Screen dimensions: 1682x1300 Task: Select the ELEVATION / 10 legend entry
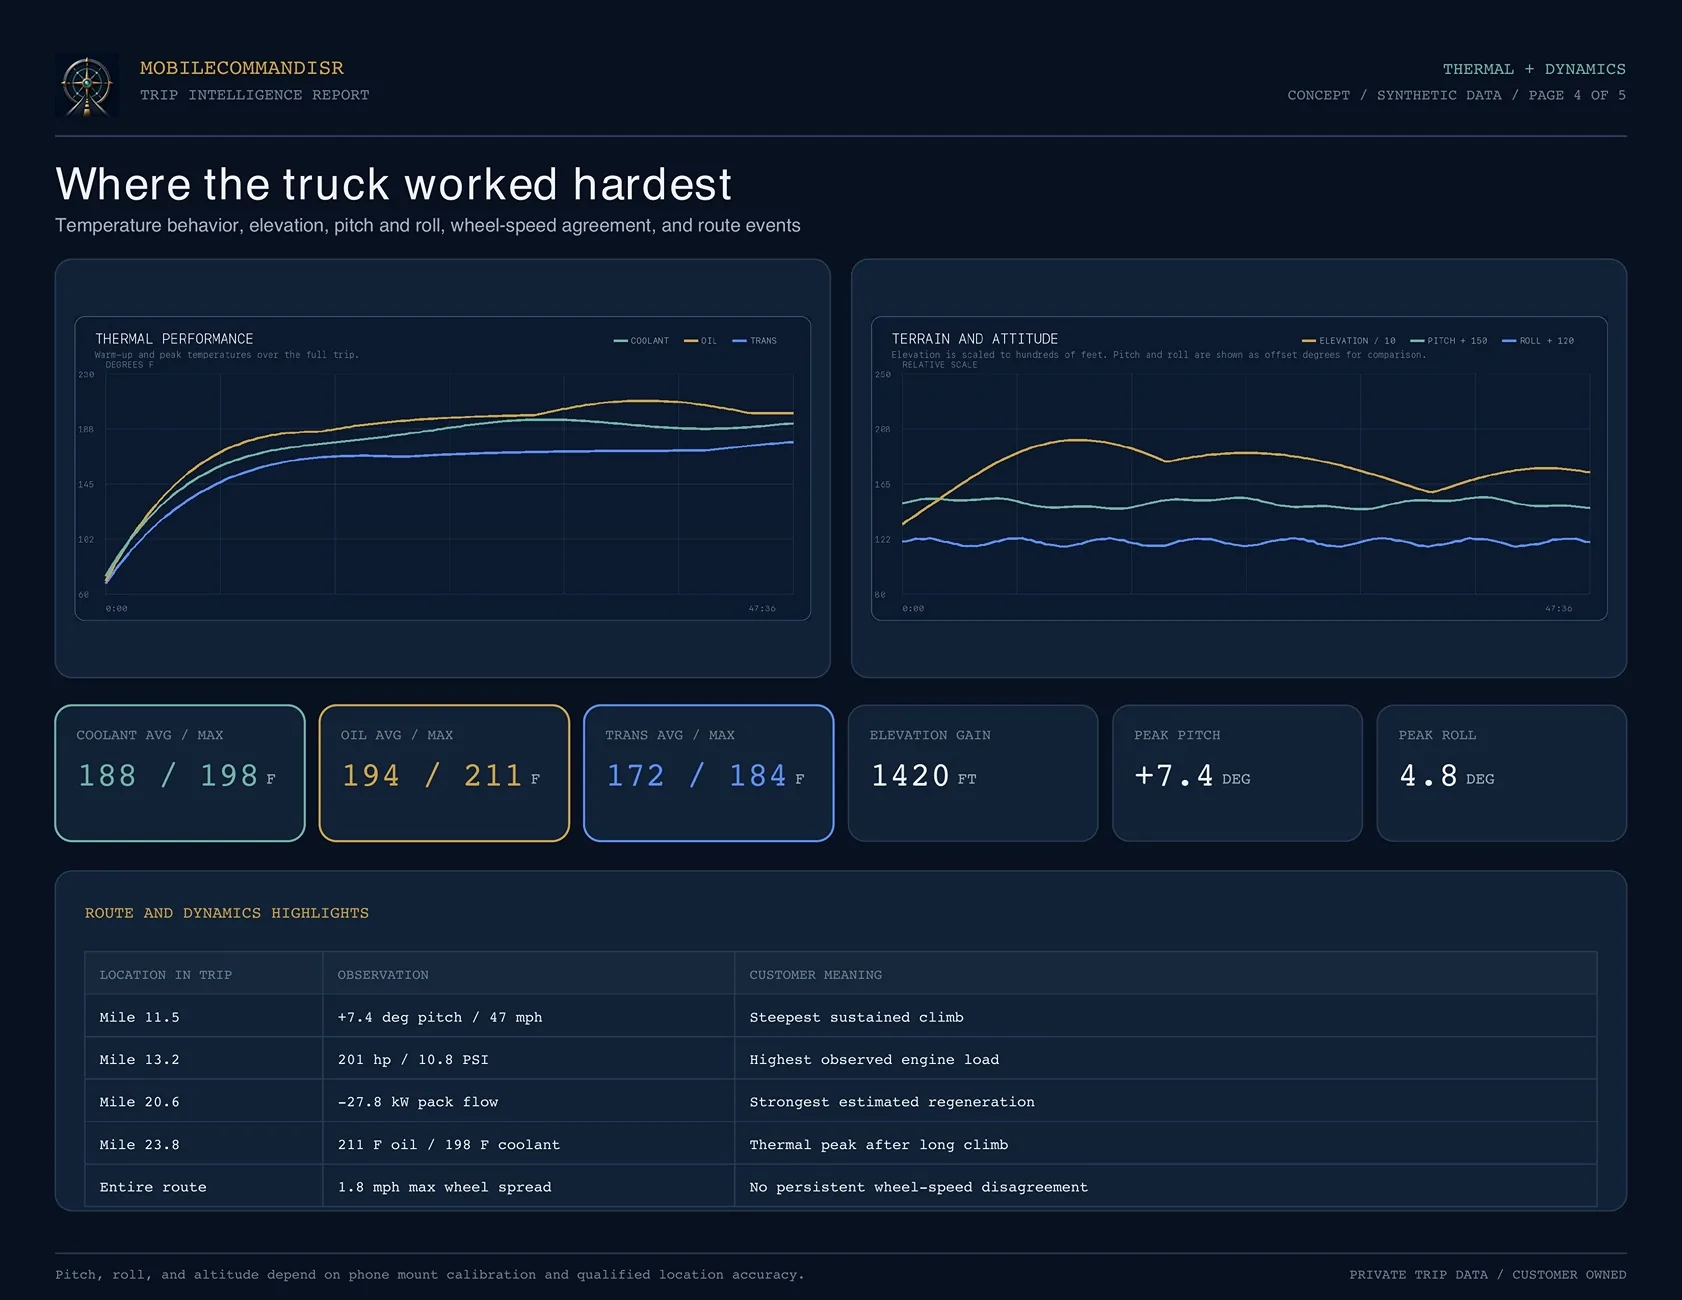1349,341
